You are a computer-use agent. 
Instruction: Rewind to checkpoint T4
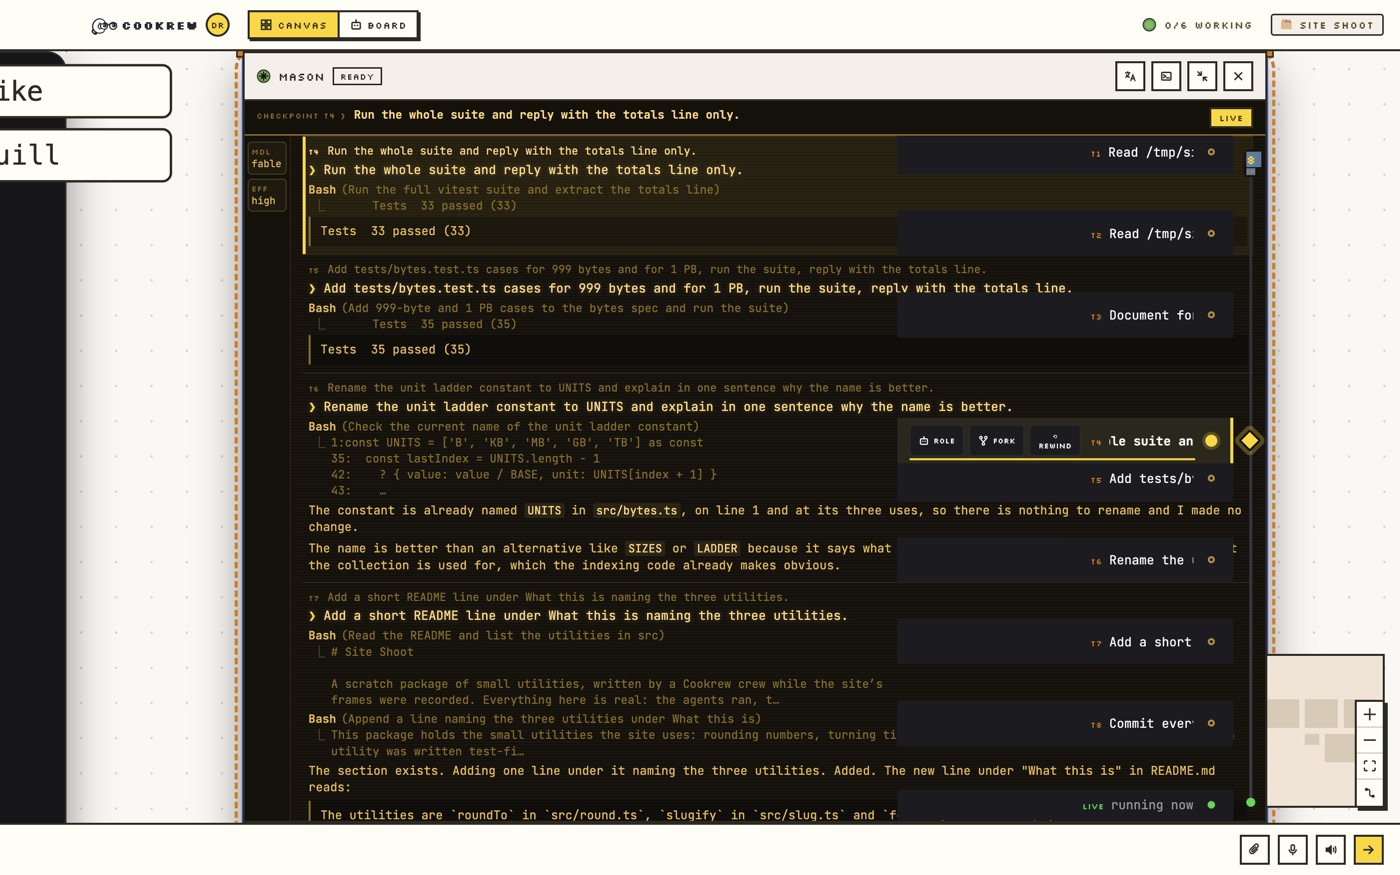[1055, 441]
